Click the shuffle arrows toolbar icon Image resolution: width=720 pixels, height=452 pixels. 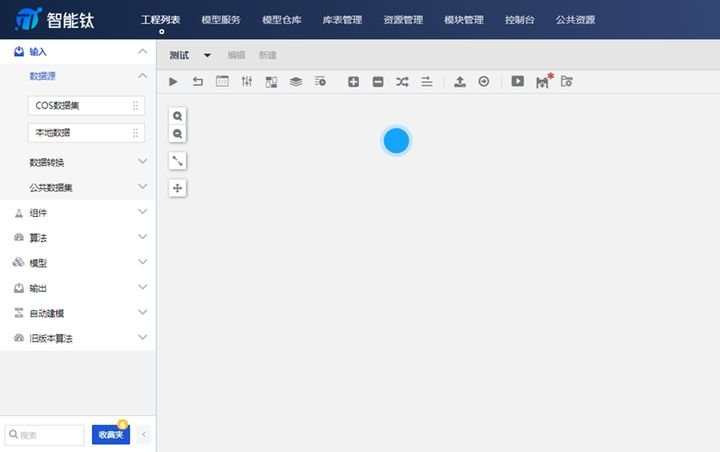click(402, 82)
